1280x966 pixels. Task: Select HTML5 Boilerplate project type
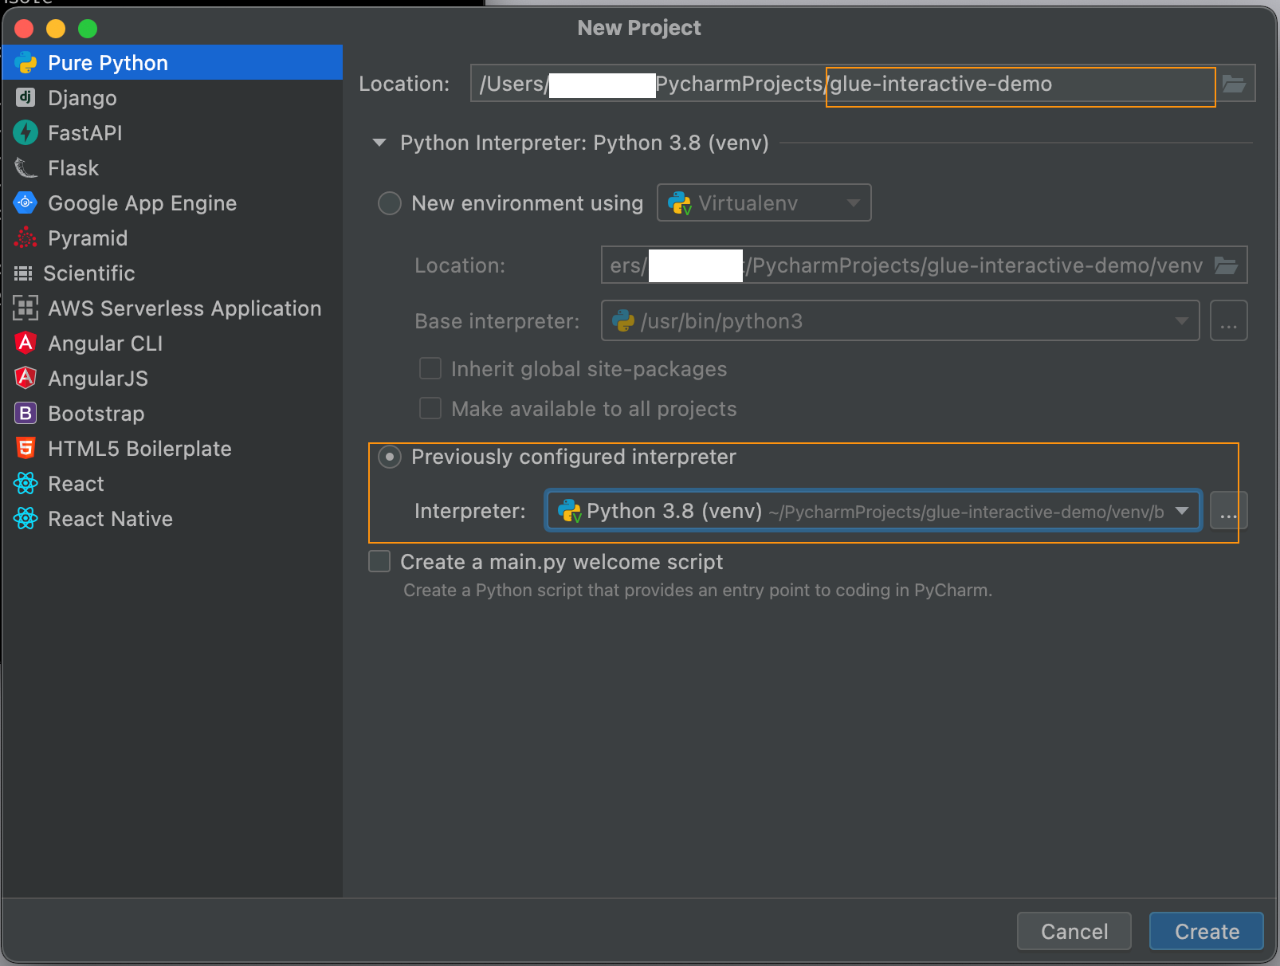(x=172, y=448)
